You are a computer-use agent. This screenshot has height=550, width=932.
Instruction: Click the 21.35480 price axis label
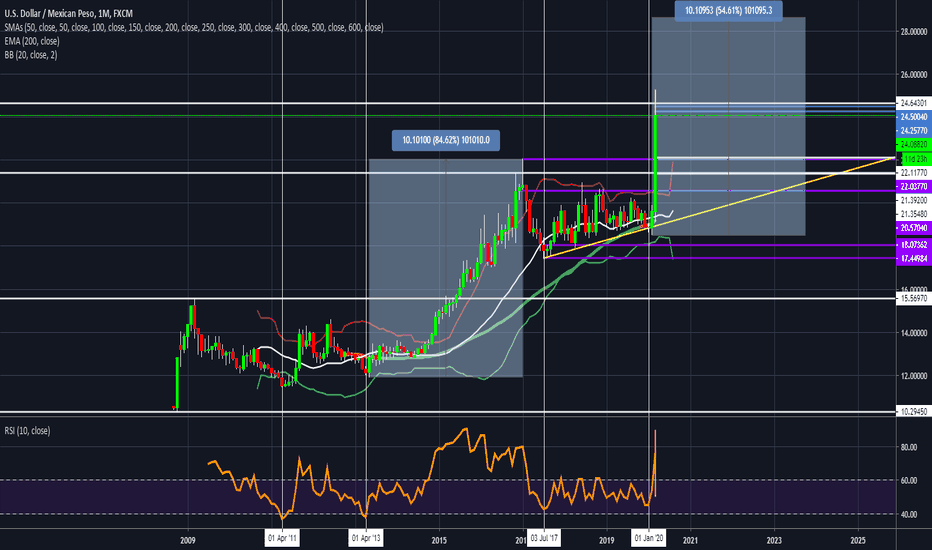[x=914, y=214]
